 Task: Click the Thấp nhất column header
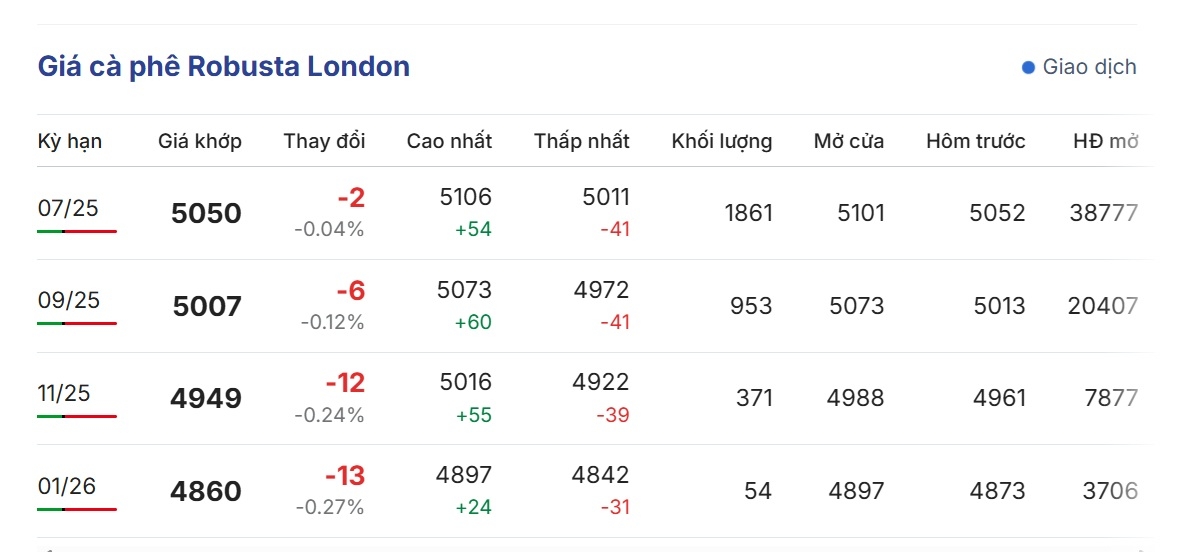[x=581, y=141]
